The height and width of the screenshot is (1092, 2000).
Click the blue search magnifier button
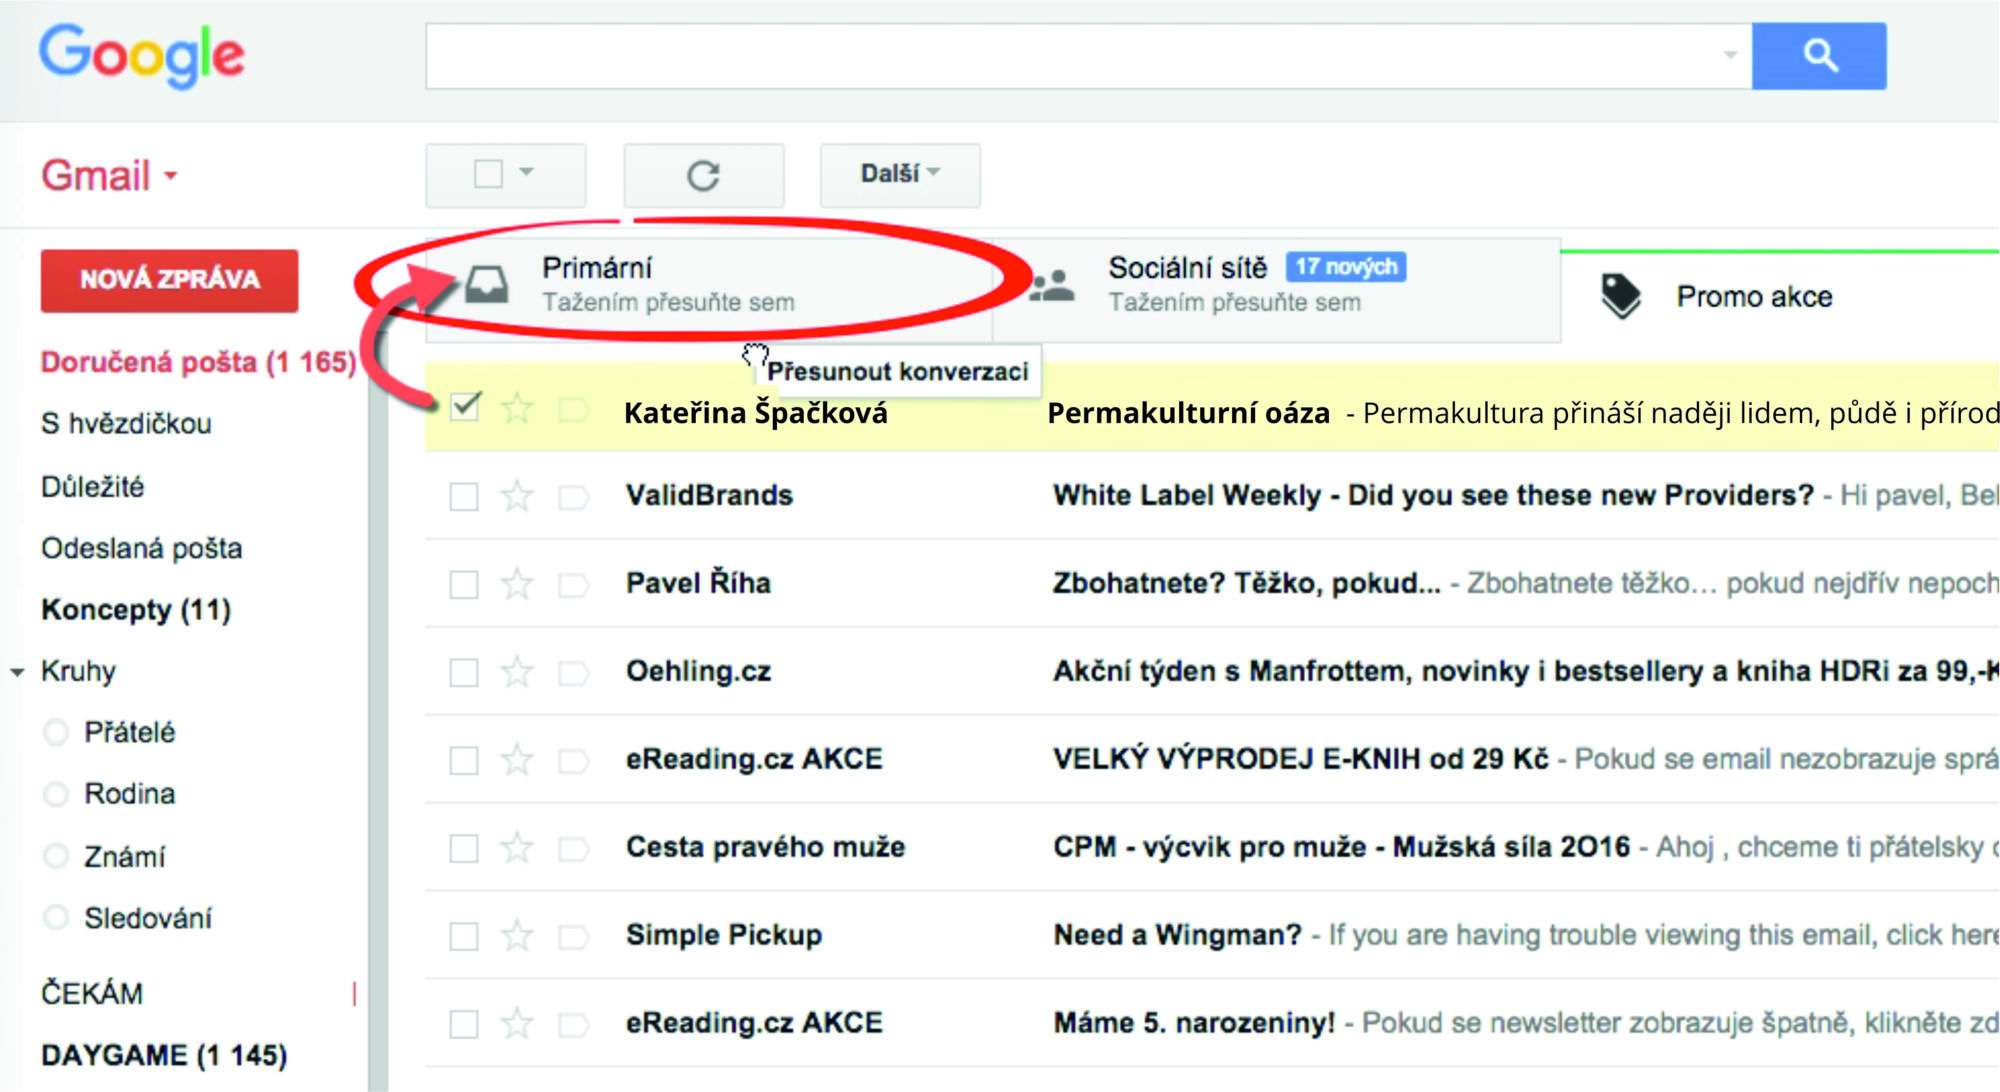coord(1819,56)
